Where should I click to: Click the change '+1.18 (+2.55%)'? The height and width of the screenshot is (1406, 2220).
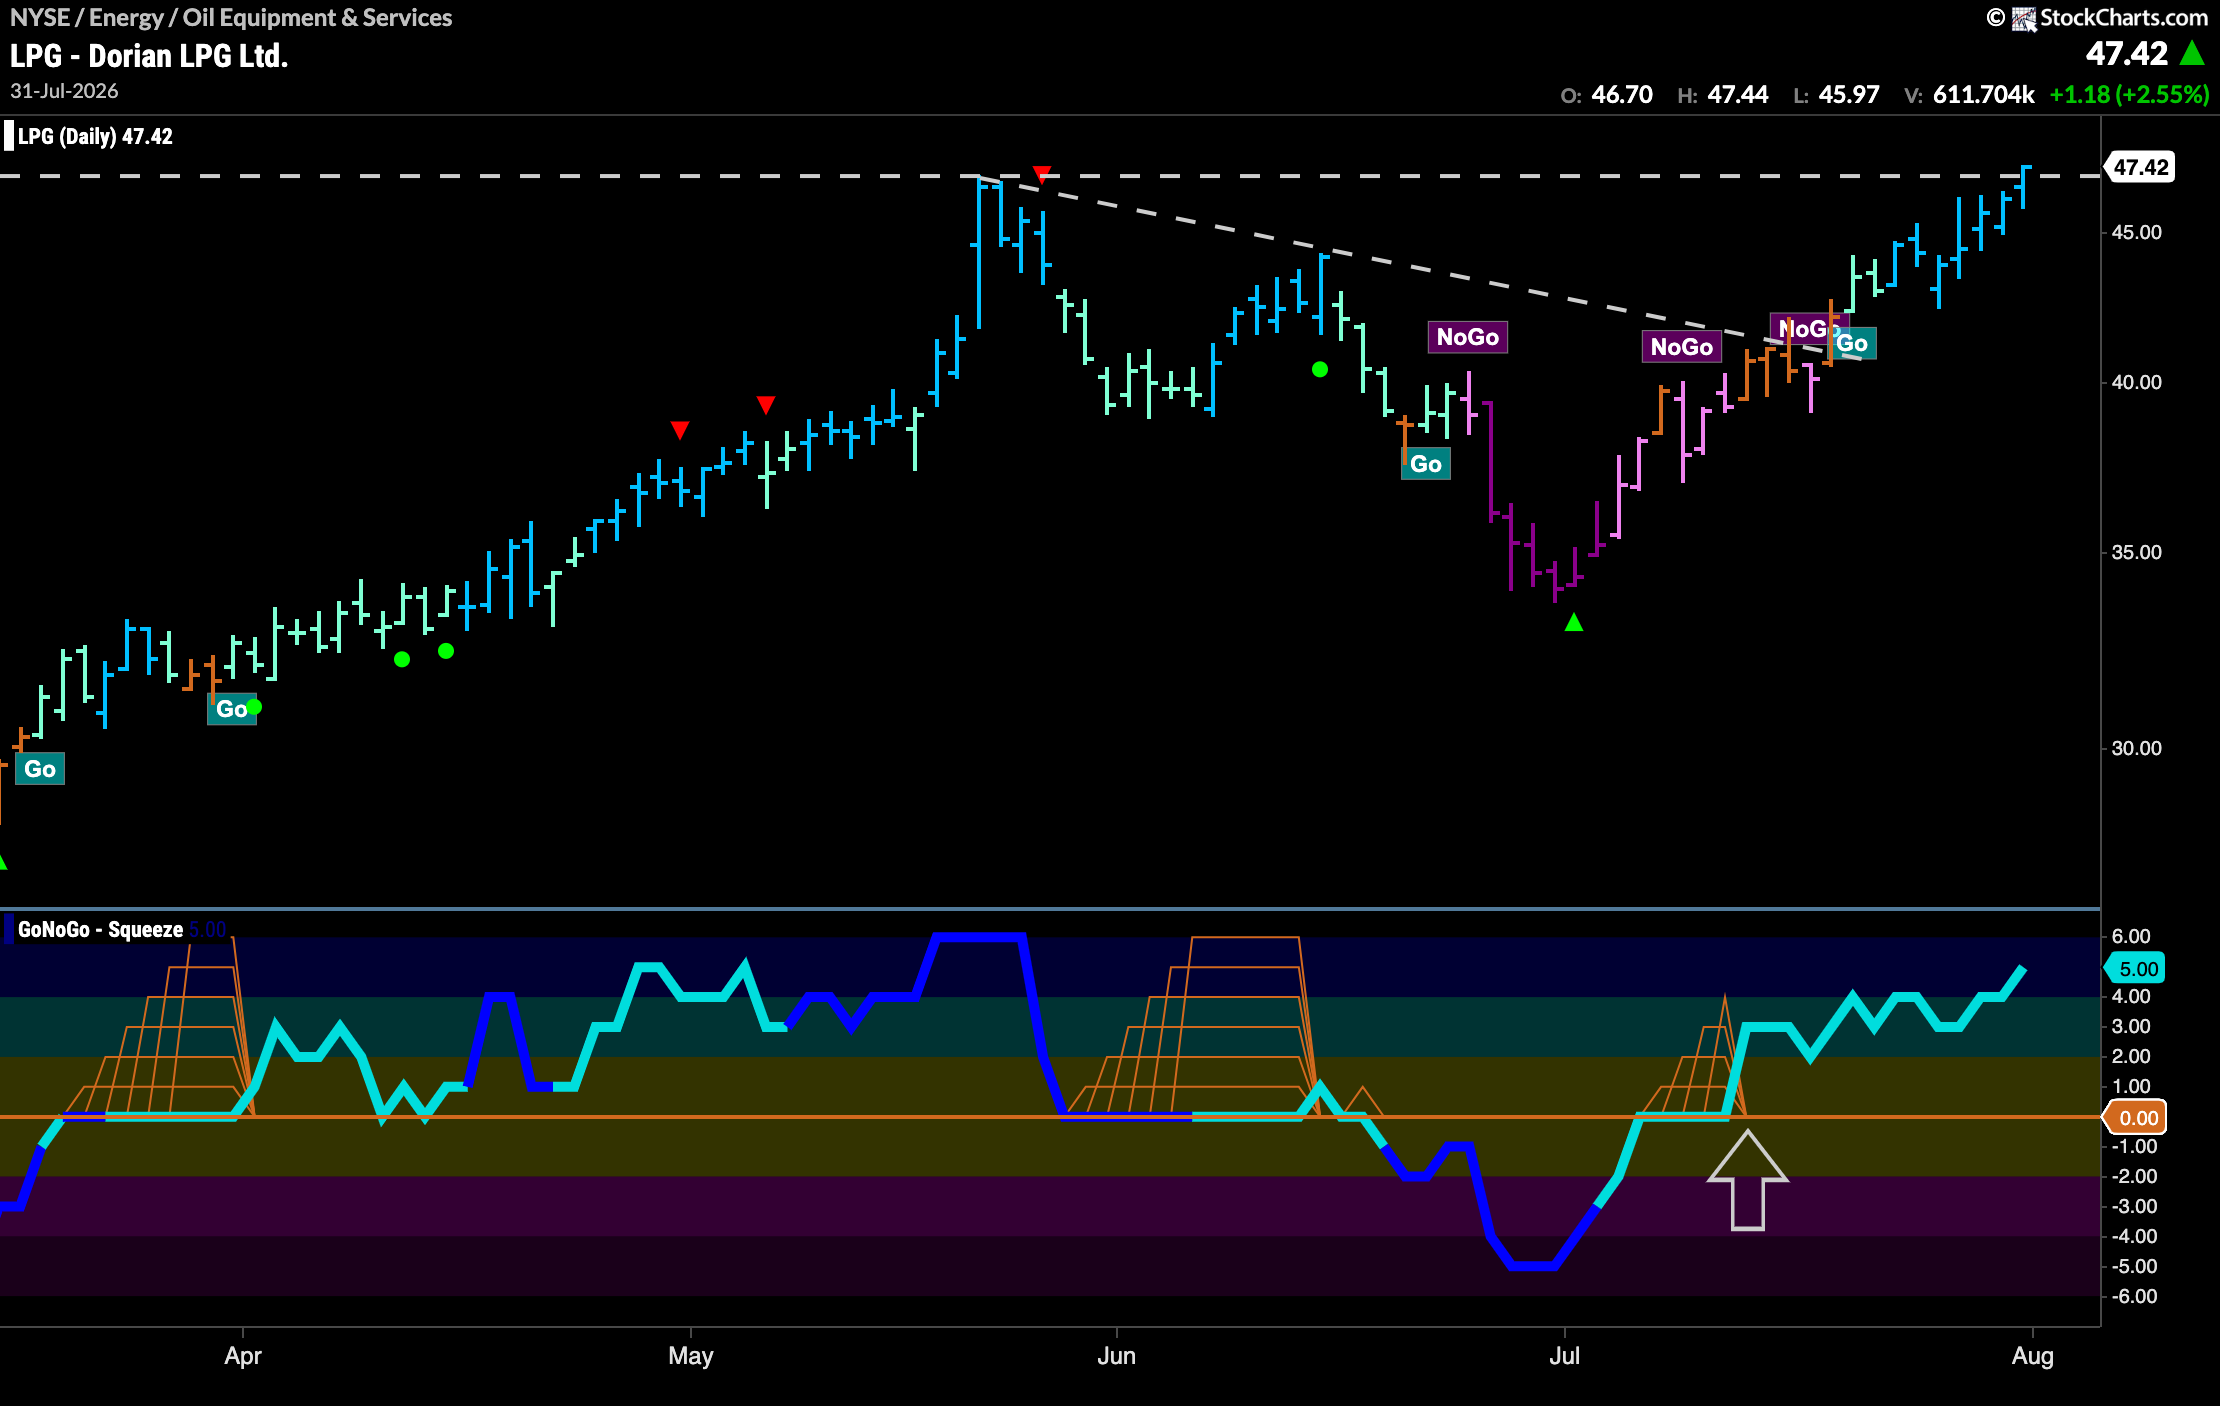[x=2129, y=95]
